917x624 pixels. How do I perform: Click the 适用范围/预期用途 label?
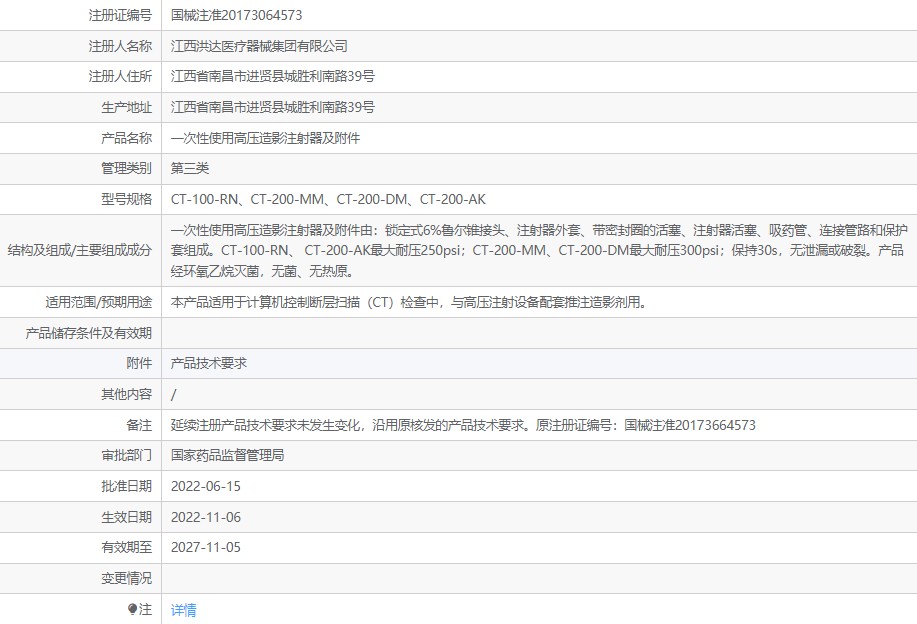point(98,302)
